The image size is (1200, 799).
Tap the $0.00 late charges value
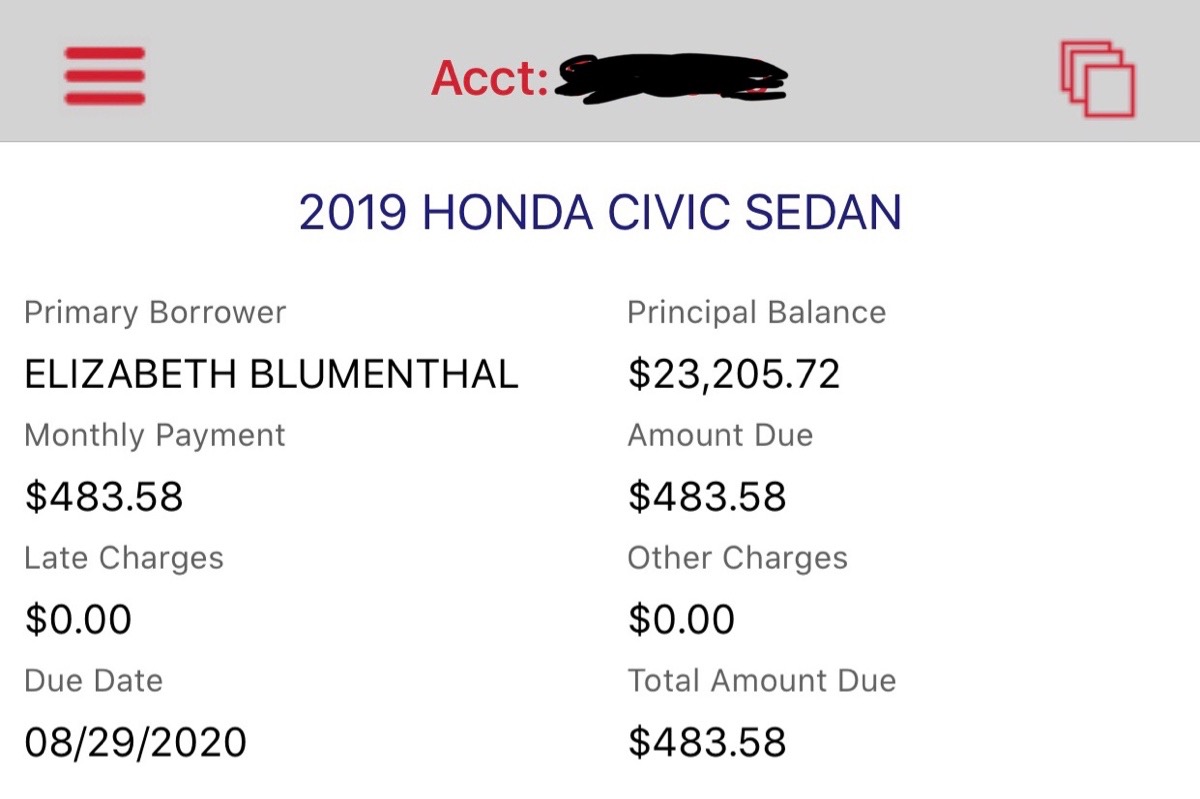[x=78, y=620]
